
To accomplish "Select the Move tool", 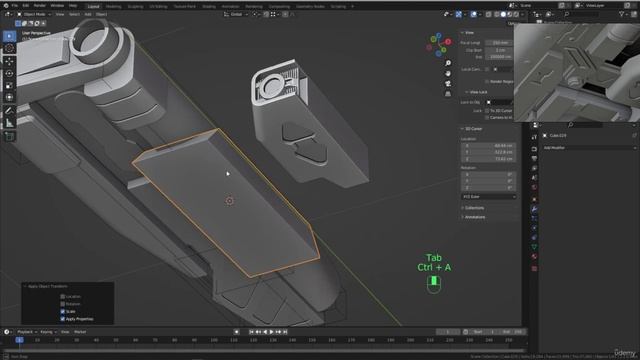I will click(9, 62).
